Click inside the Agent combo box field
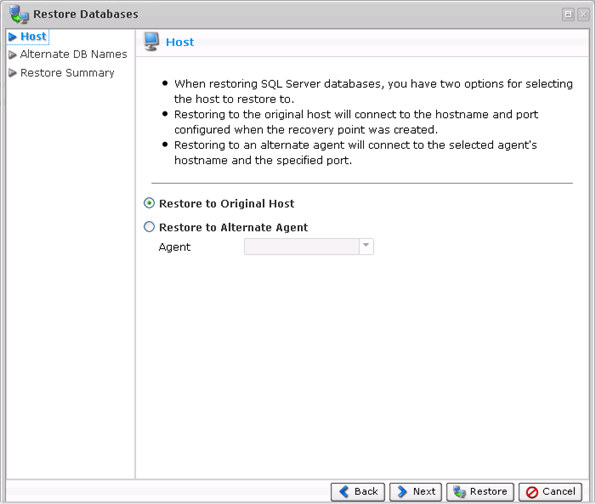This screenshot has width=595, height=504. (x=302, y=246)
